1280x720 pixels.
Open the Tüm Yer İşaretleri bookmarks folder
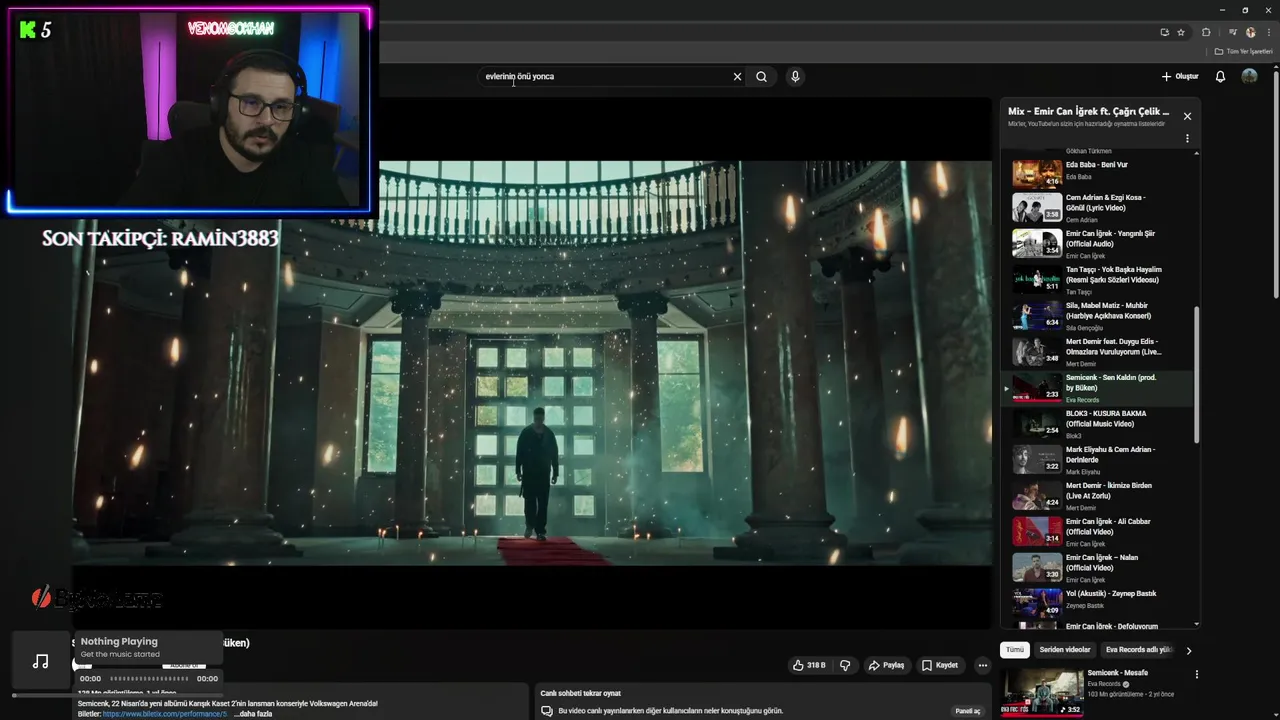coord(1244,51)
